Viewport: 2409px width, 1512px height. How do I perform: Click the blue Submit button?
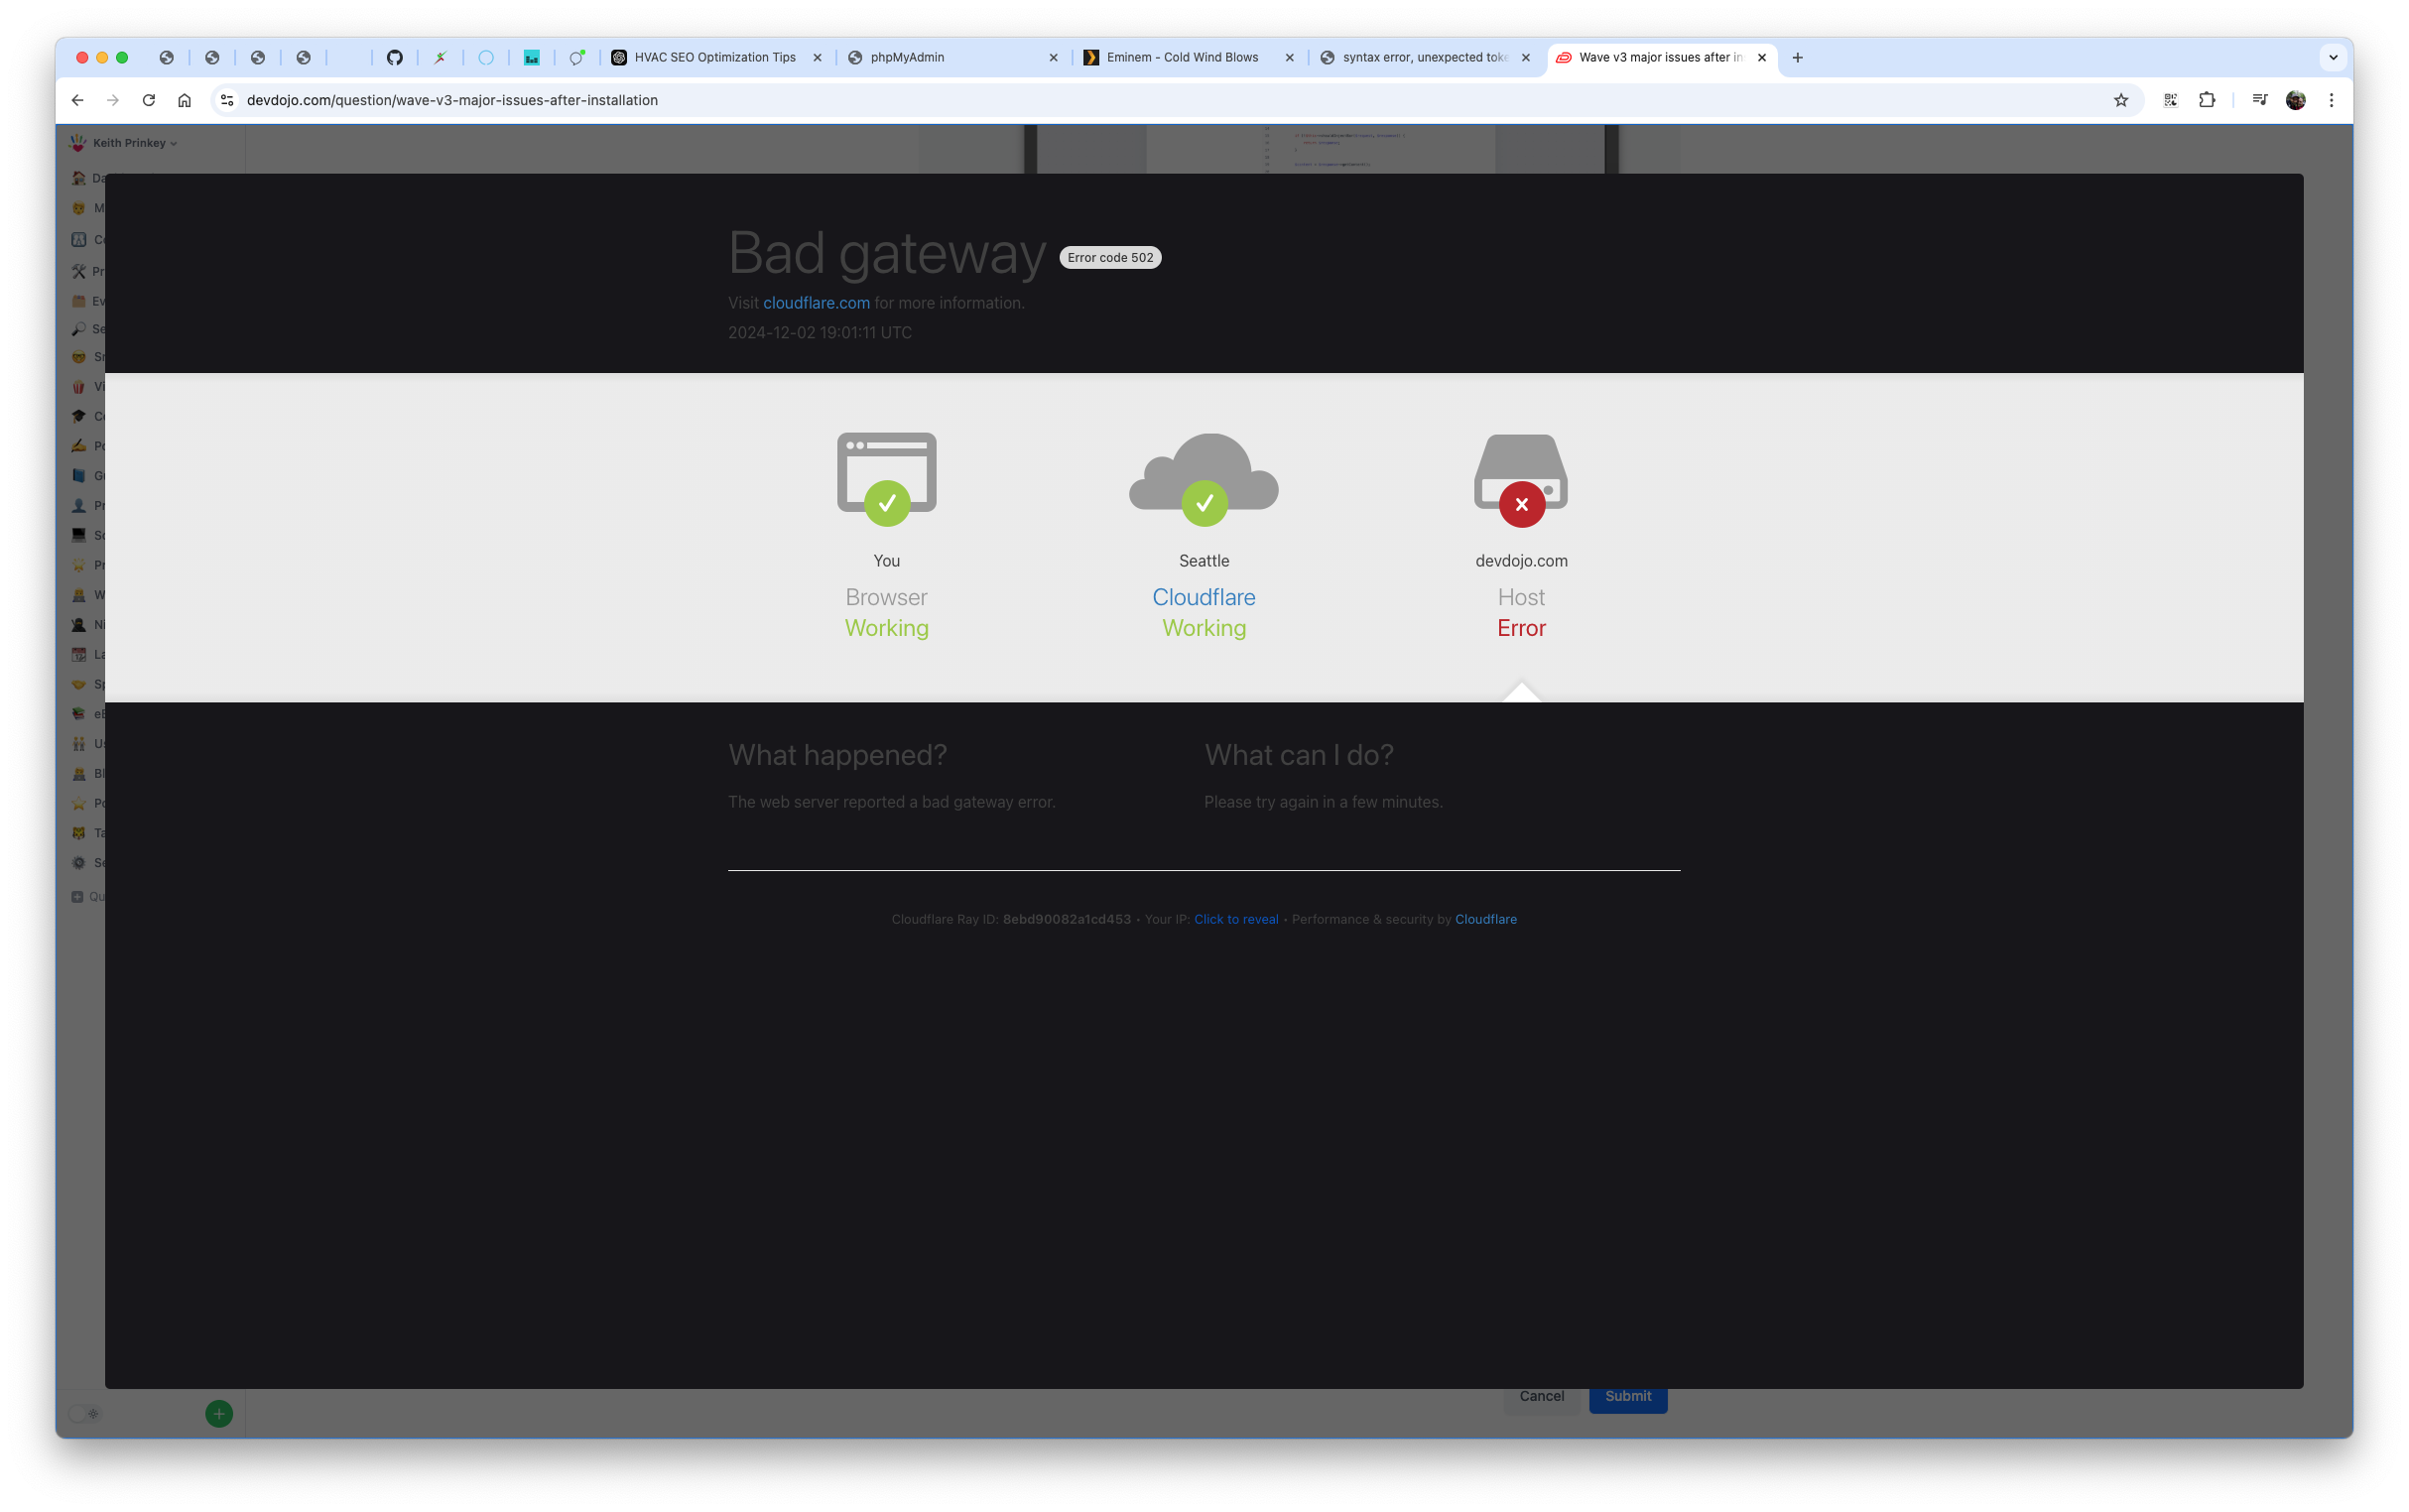pos(1627,1396)
